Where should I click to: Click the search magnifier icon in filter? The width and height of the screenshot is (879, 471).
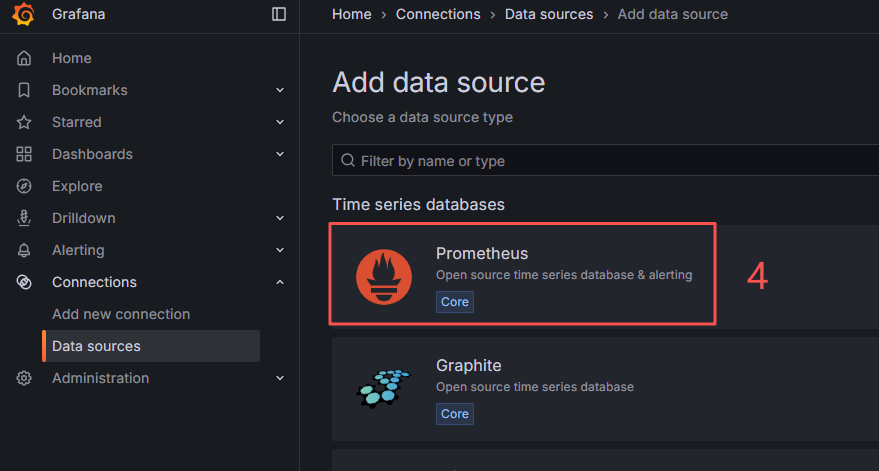(x=348, y=160)
